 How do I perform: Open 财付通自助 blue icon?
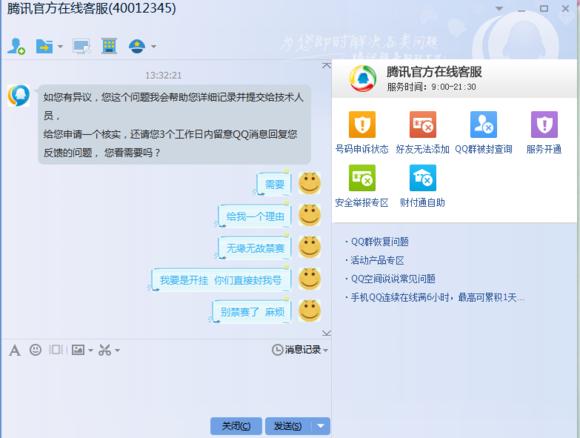[423, 178]
